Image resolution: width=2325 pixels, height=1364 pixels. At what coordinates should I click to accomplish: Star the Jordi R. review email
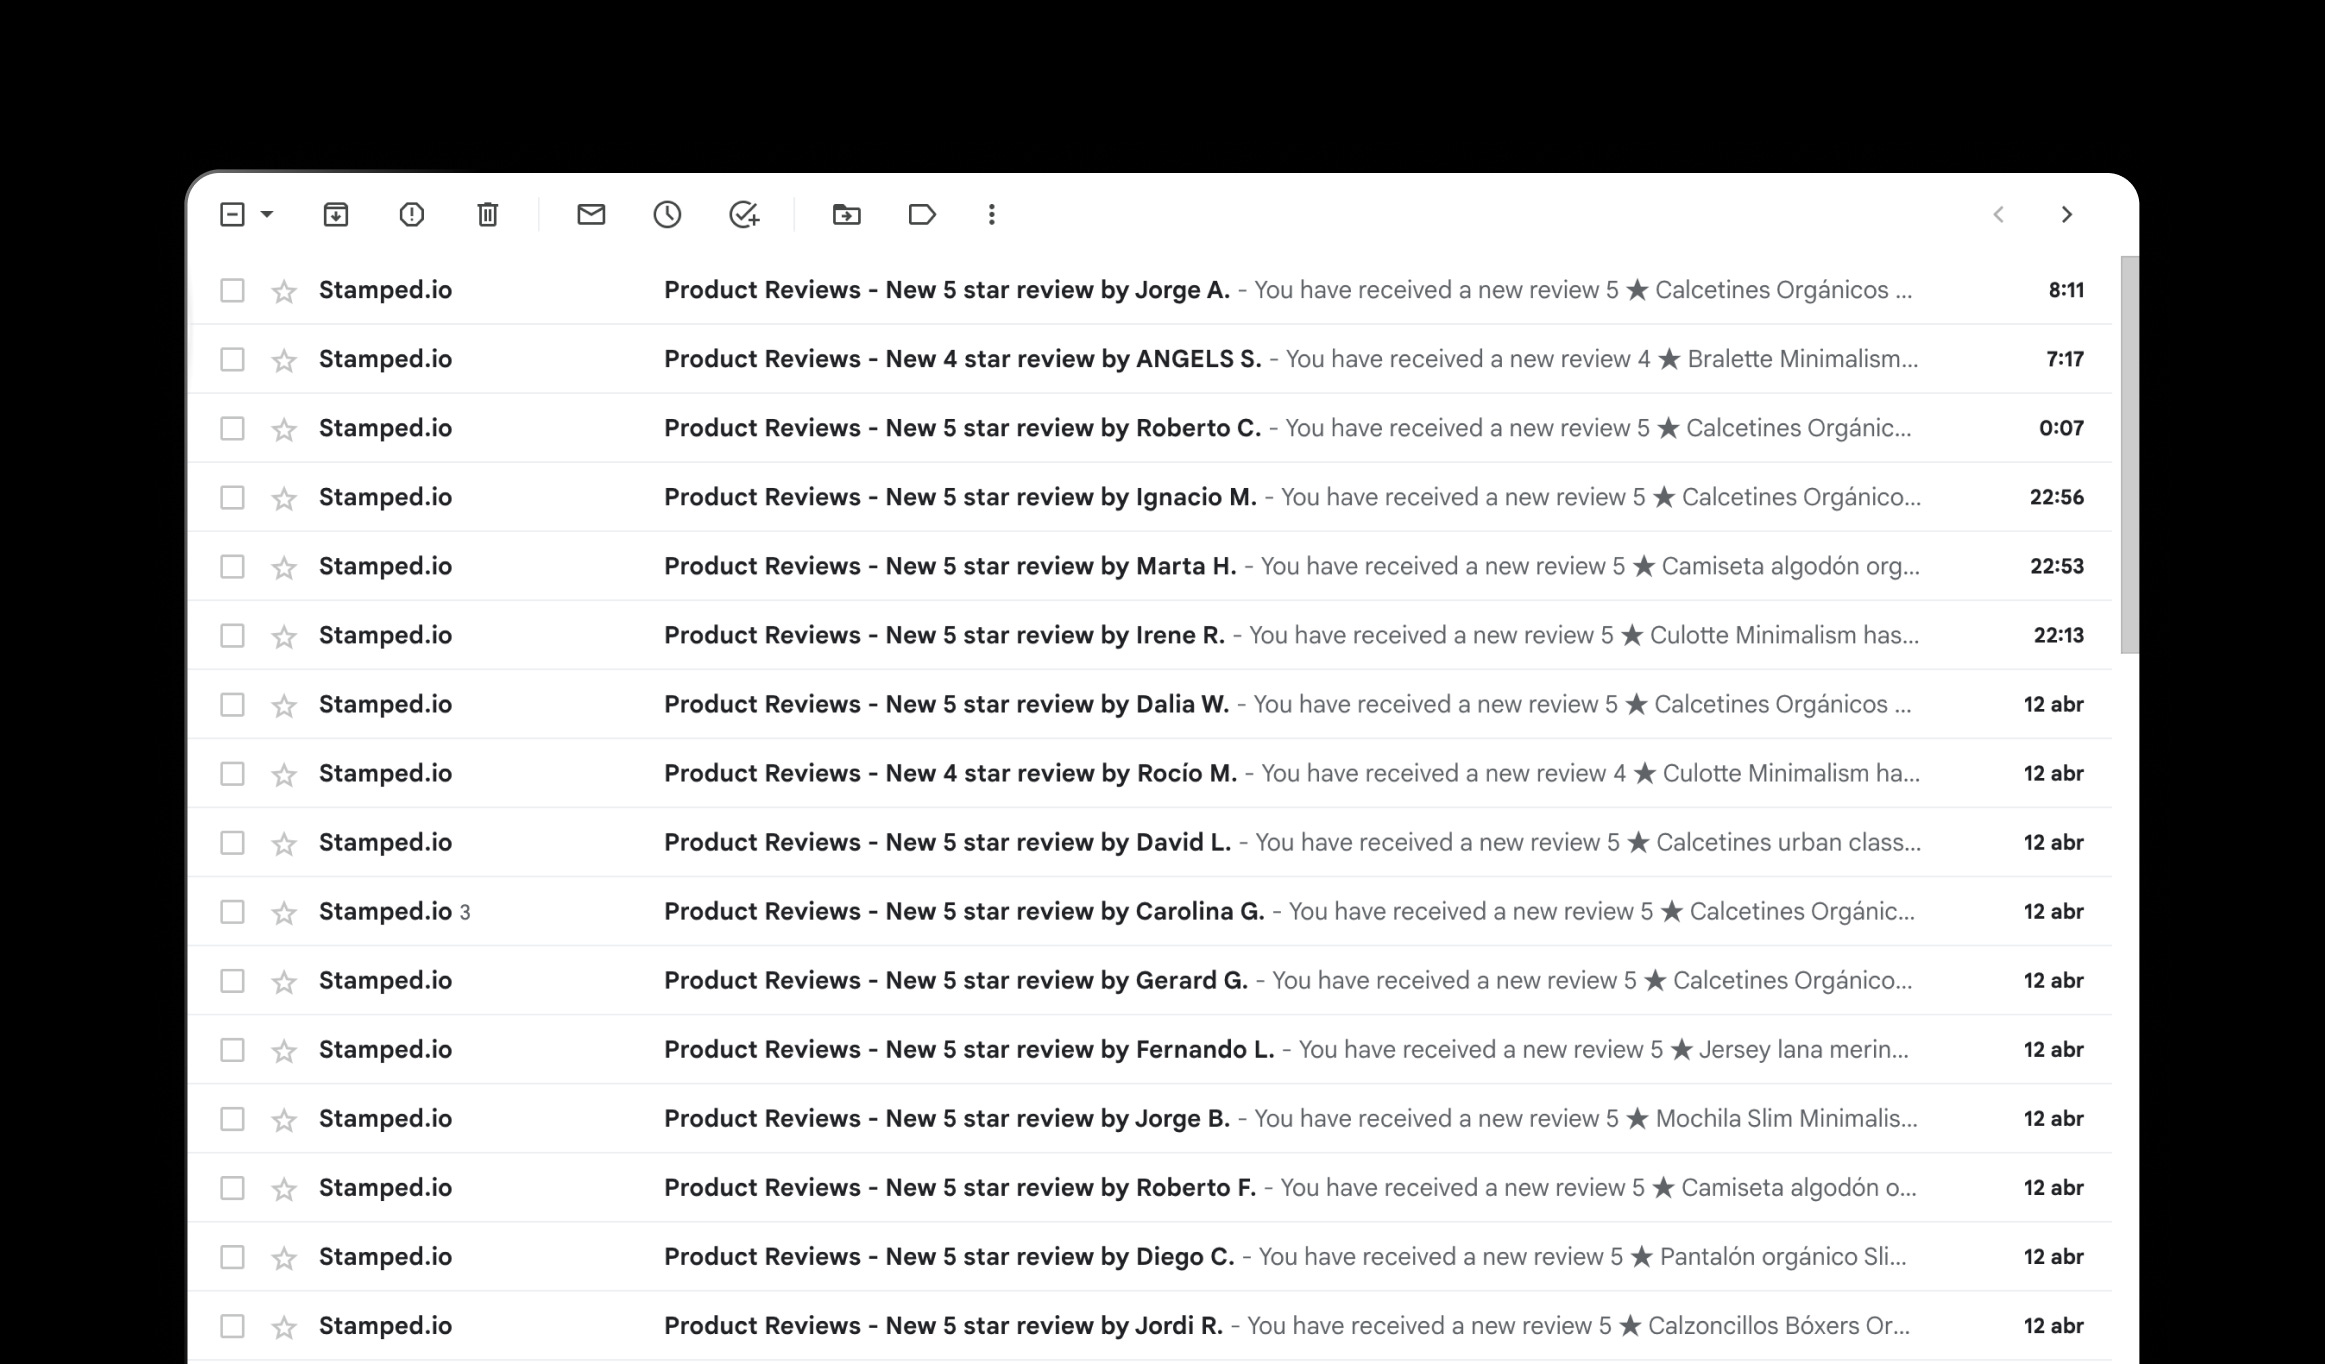284,1326
